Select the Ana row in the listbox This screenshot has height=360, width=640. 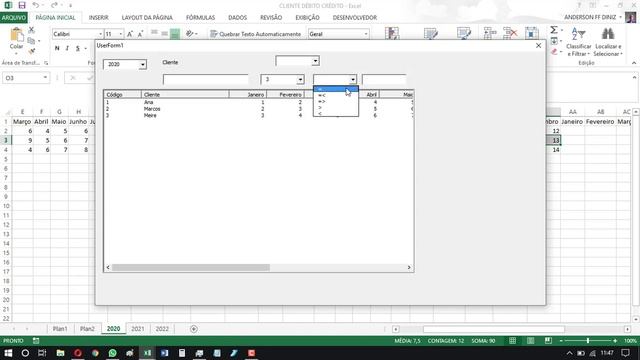(259, 102)
